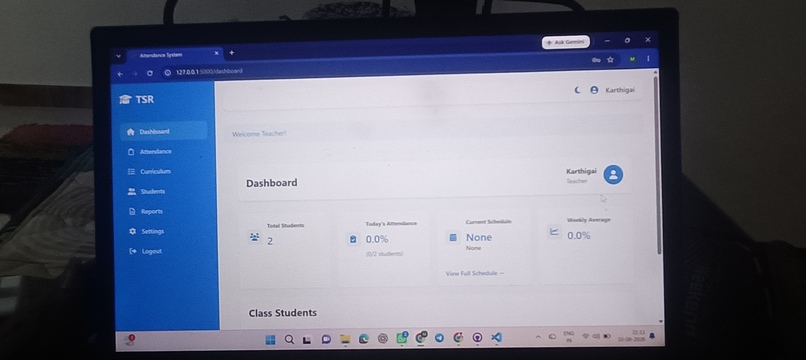Open a new browser tab
This screenshot has width=806, height=360.
(231, 52)
